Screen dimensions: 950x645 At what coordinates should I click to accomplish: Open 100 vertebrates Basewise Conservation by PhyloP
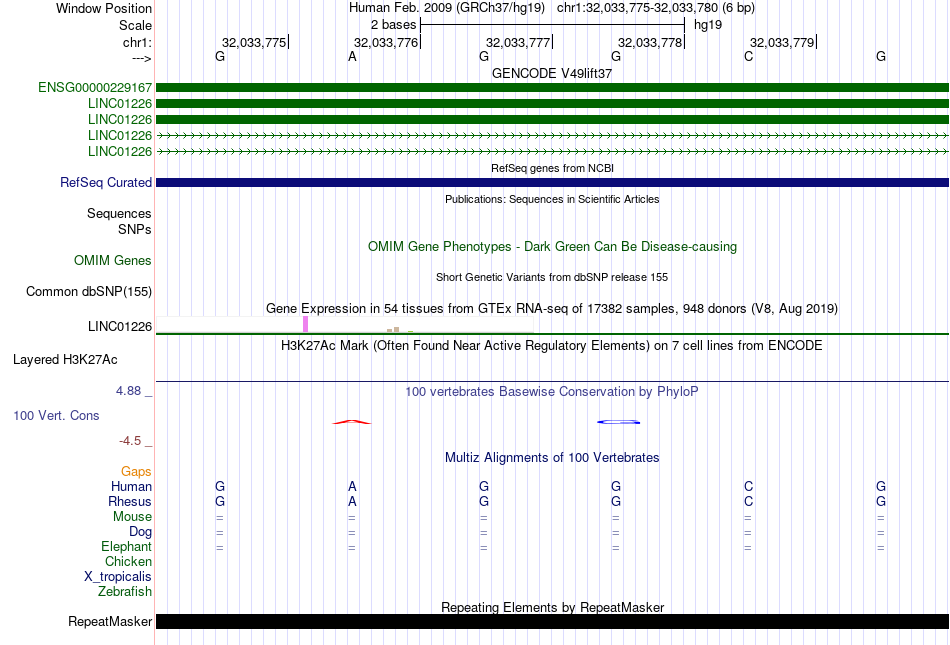[552, 392]
